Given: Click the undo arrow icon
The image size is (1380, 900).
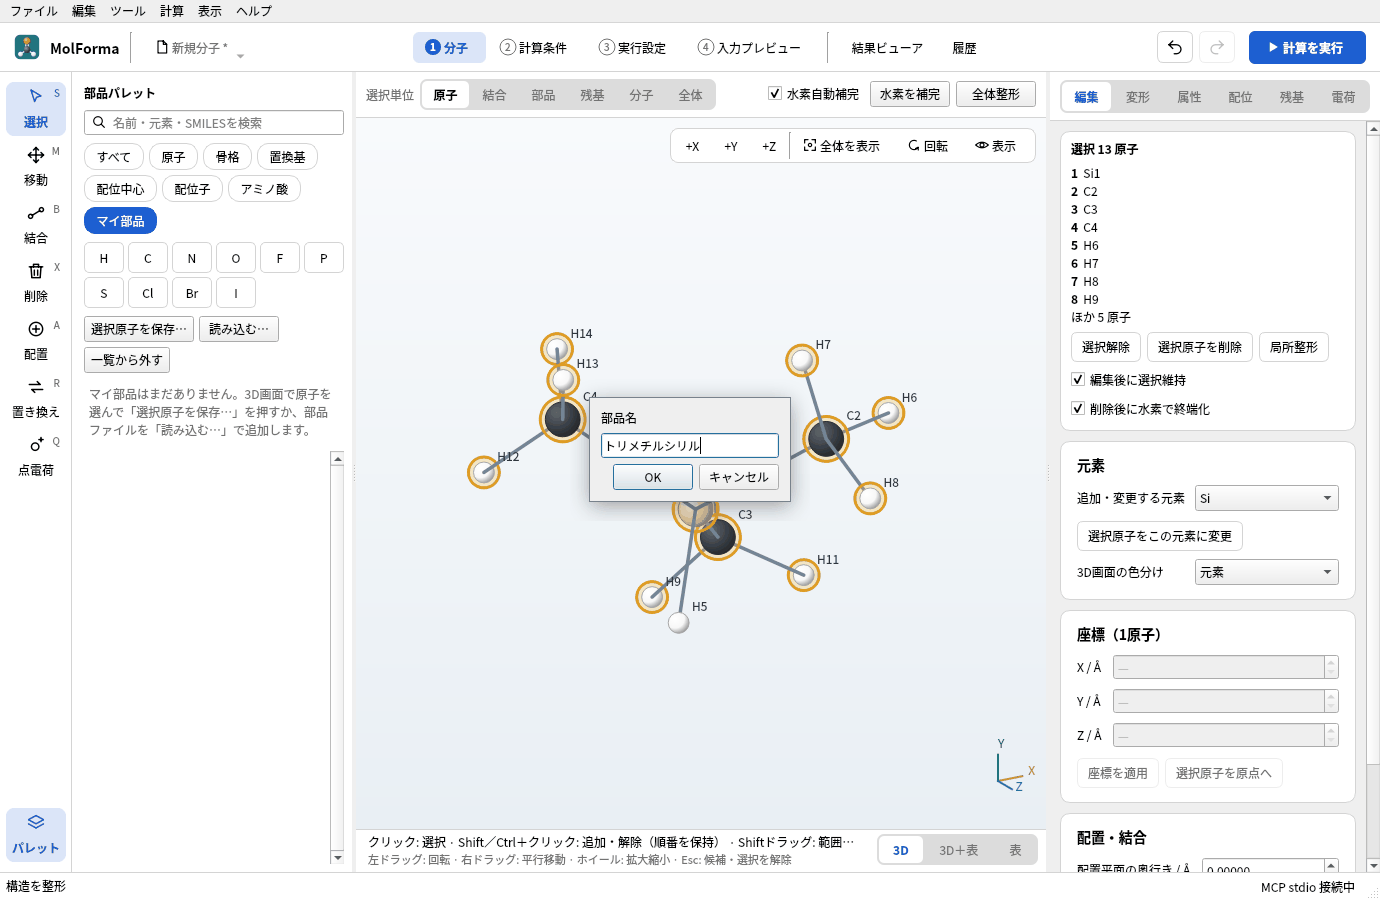Looking at the screenshot, I should (x=1175, y=47).
